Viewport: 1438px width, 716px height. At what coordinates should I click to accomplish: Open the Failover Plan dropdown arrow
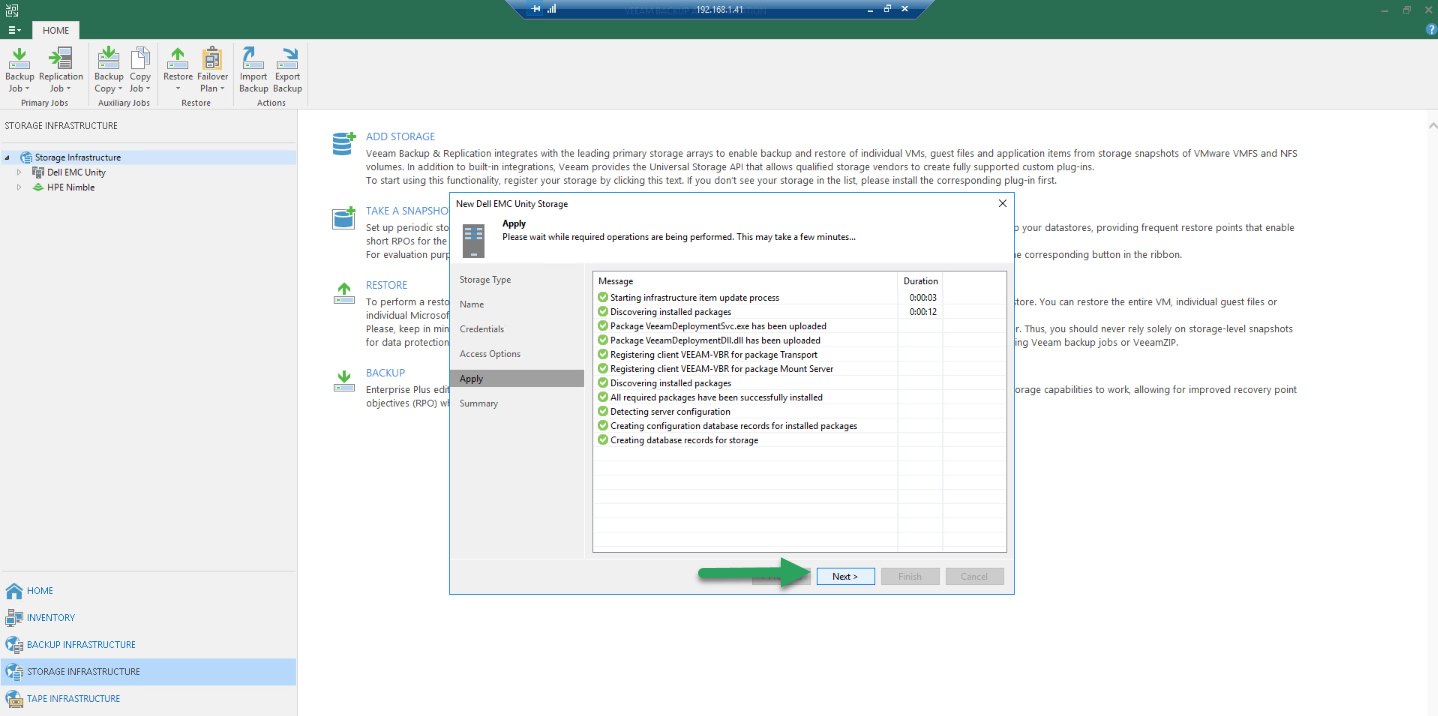(223, 89)
